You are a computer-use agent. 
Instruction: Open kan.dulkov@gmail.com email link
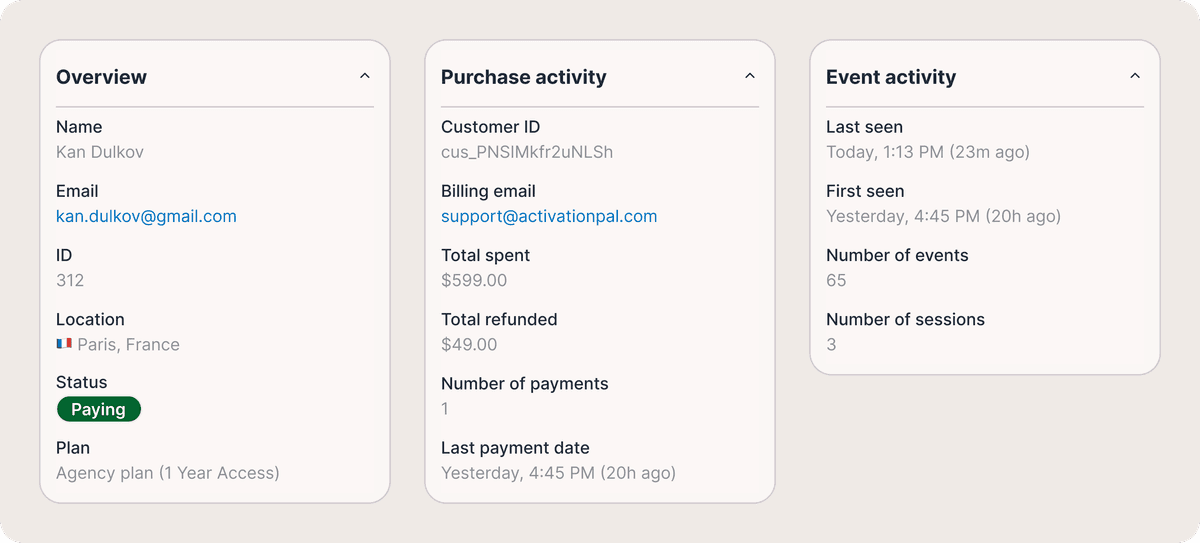146,216
